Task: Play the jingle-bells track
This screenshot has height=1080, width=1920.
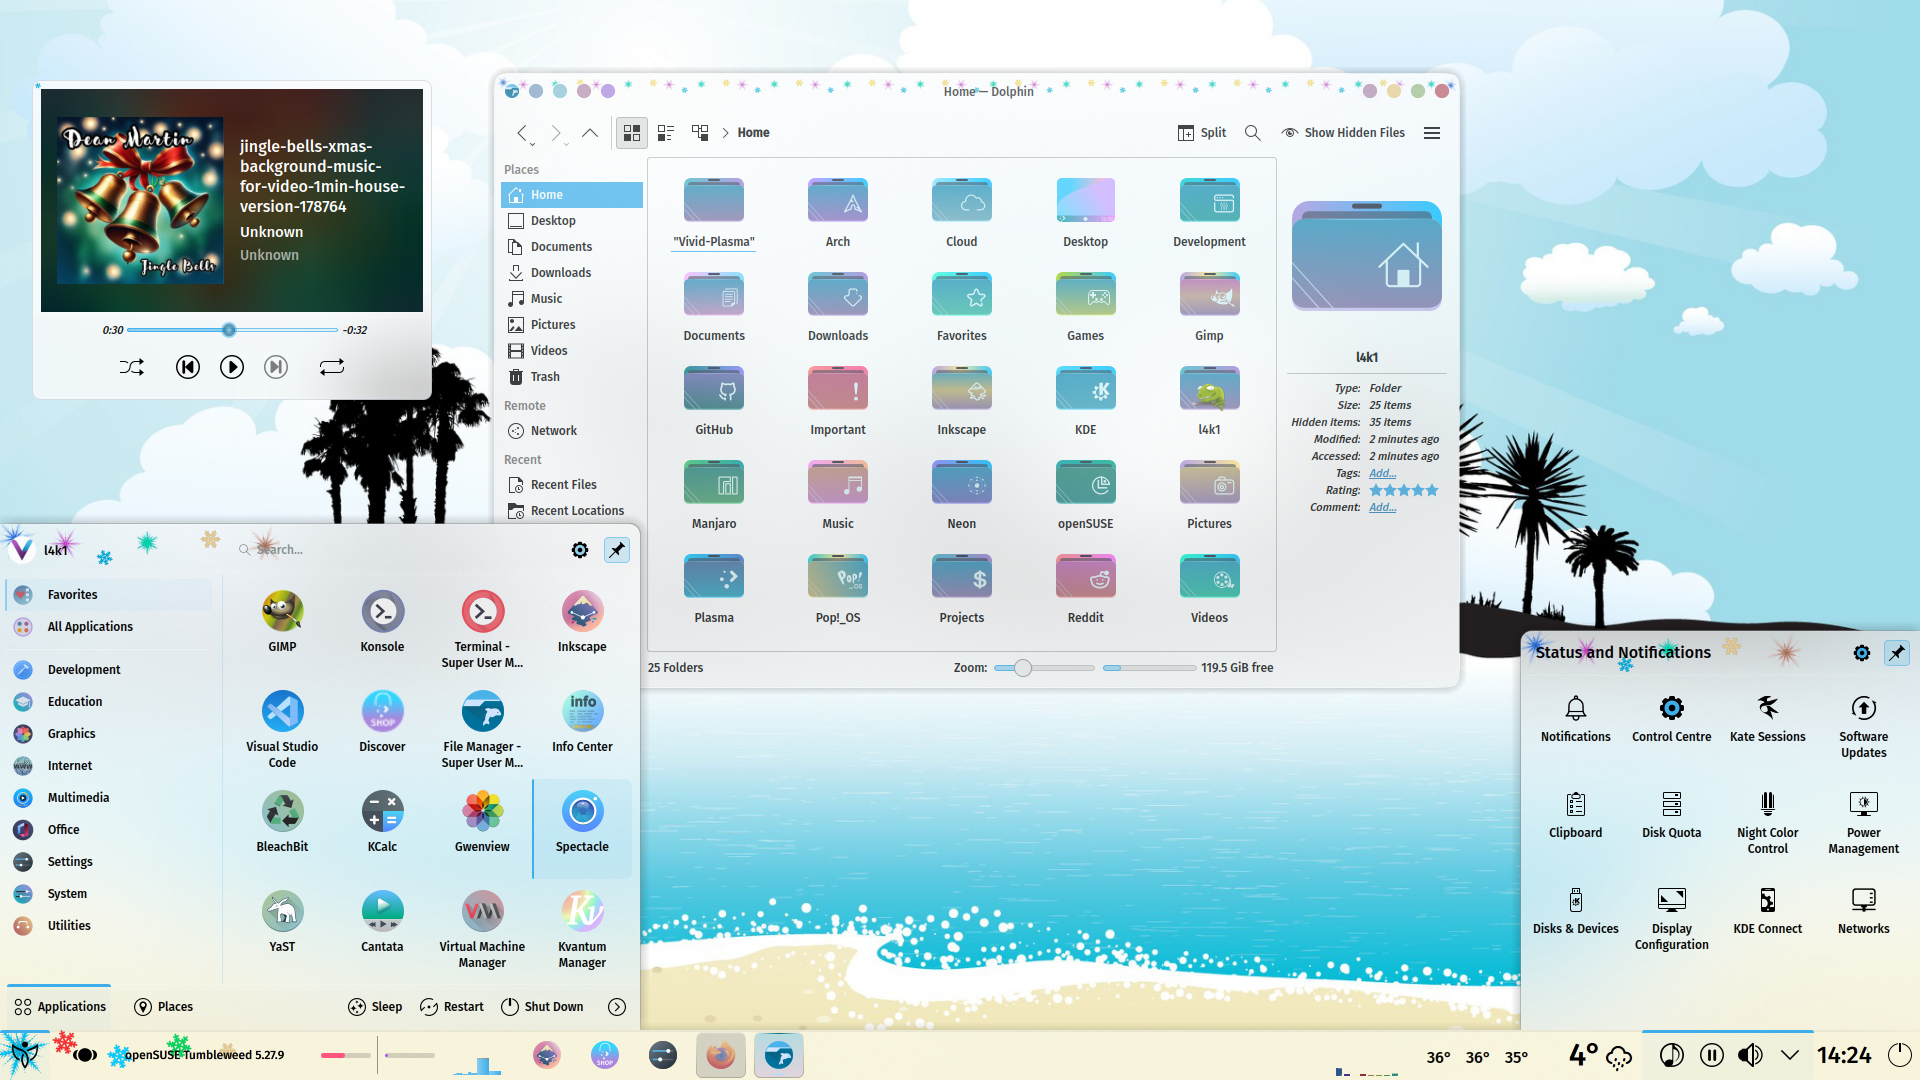Action: pyautogui.click(x=231, y=367)
